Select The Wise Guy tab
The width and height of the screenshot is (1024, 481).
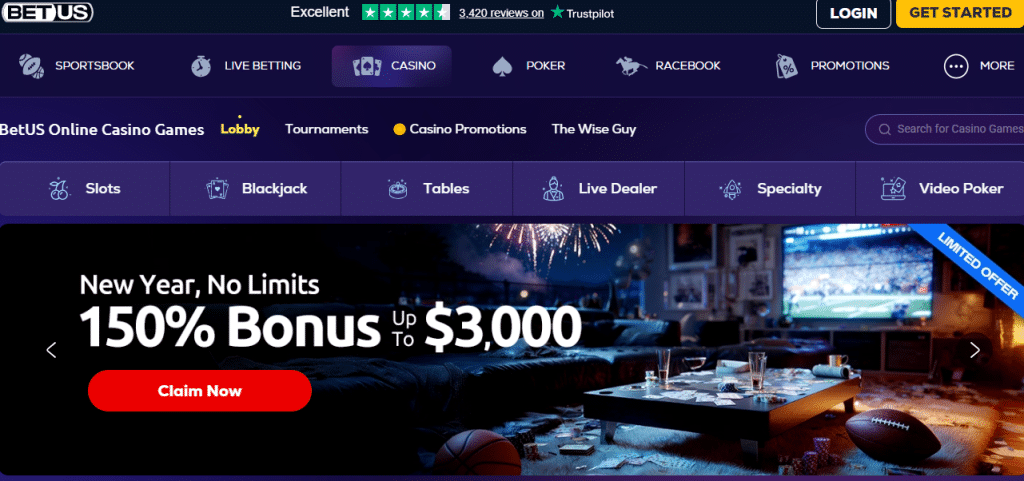click(x=594, y=129)
